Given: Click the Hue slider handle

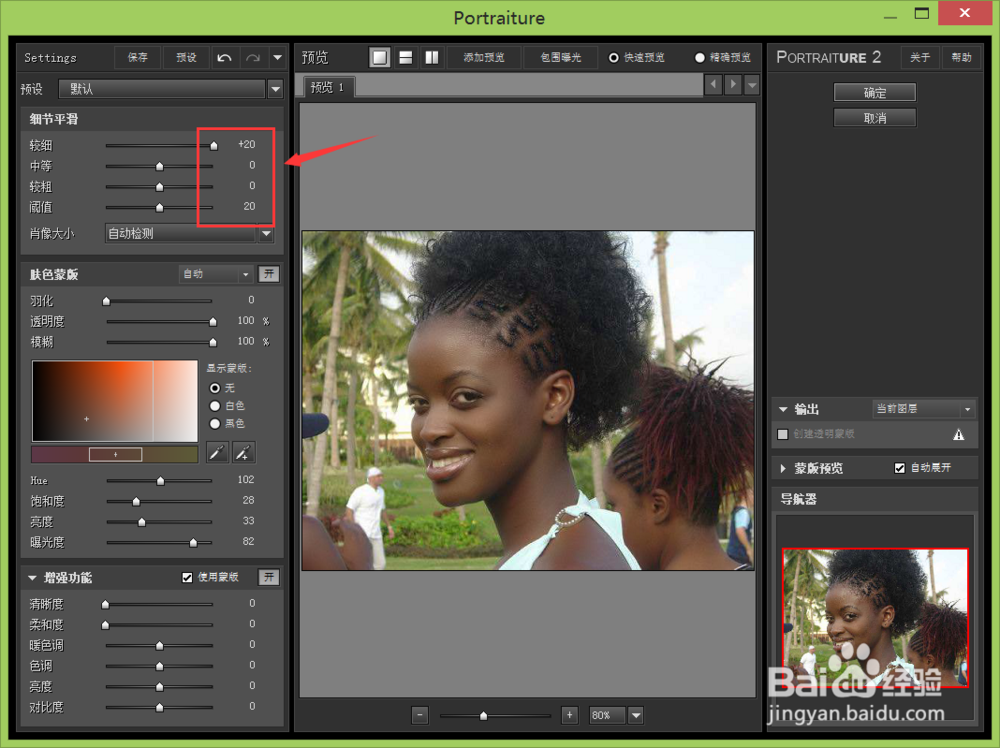Looking at the screenshot, I should [161, 481].
